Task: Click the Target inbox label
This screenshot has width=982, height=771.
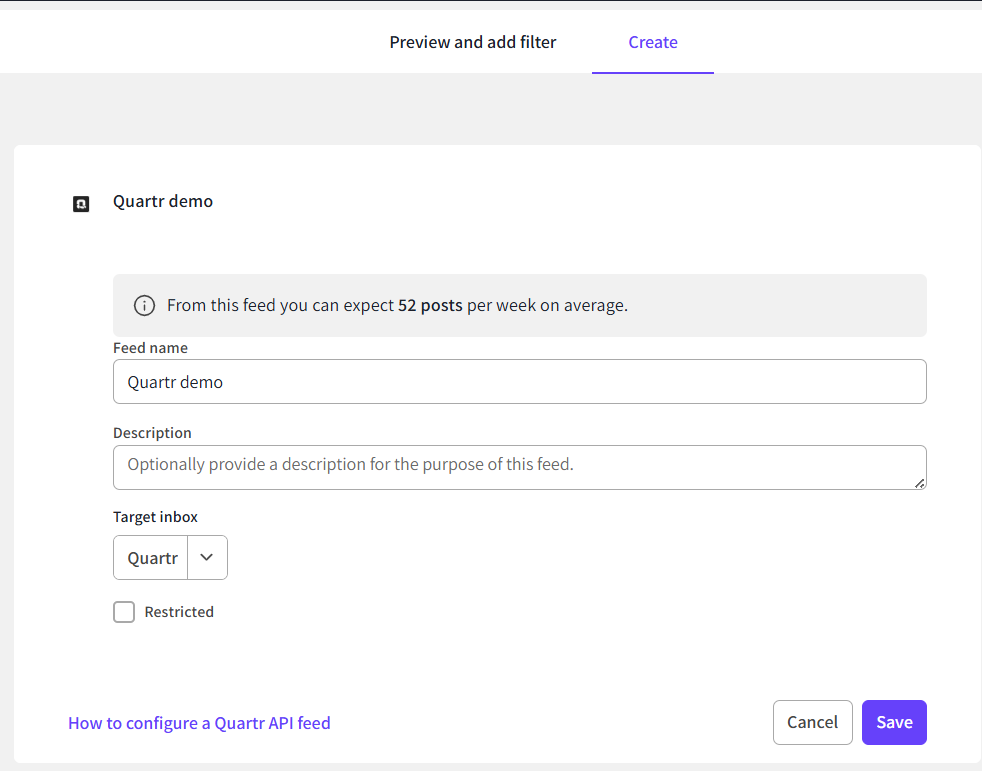Action: (x=155, y=517)
